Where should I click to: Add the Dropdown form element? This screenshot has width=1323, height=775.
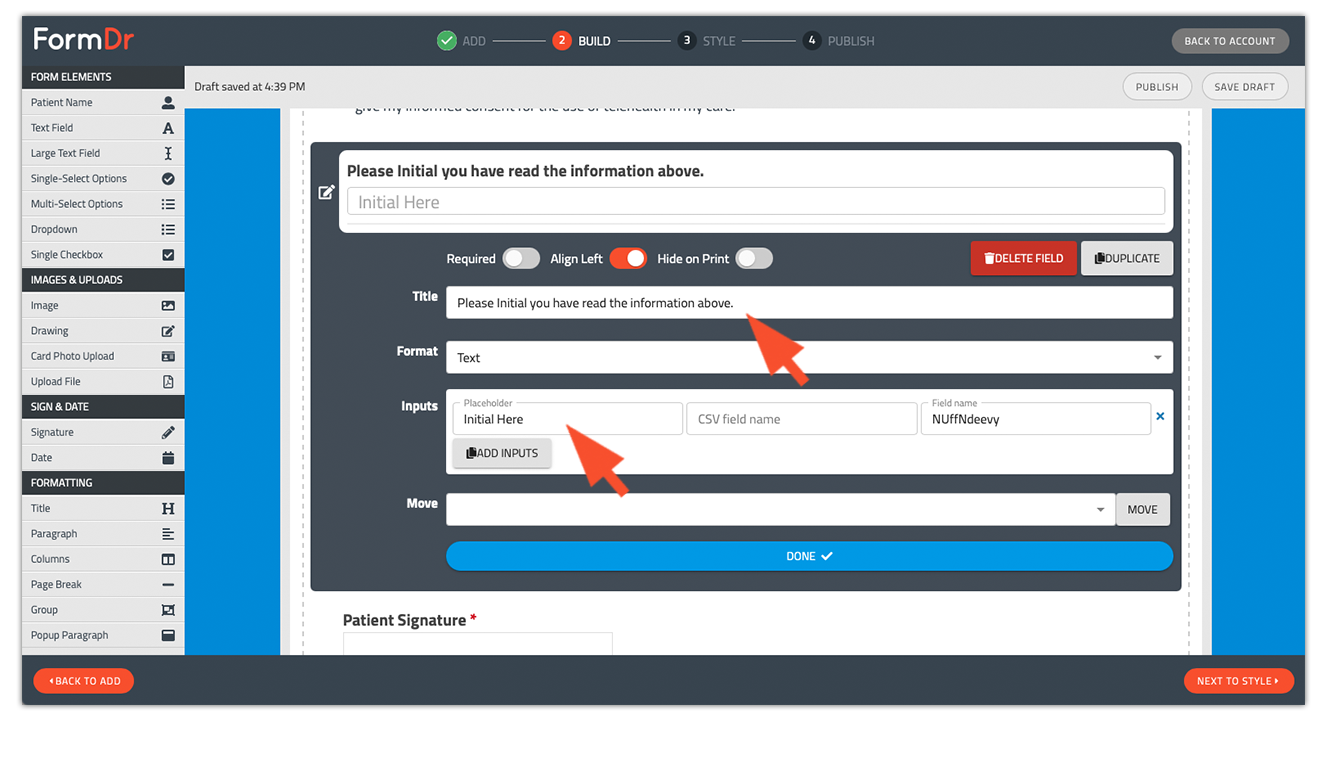pyautogui.click(x=102, y=229)
